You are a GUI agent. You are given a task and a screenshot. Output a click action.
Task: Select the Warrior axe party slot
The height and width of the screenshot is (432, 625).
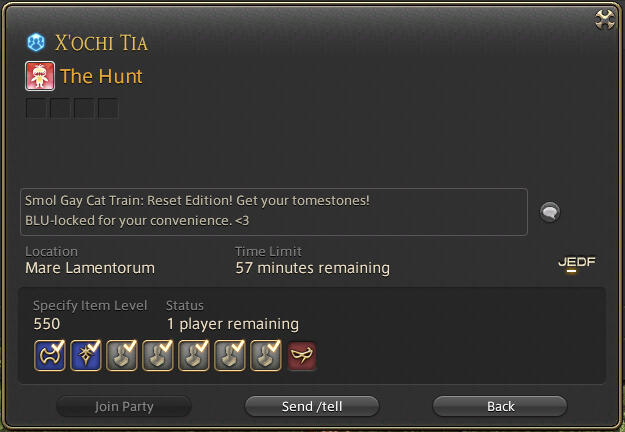coord(50,355)
